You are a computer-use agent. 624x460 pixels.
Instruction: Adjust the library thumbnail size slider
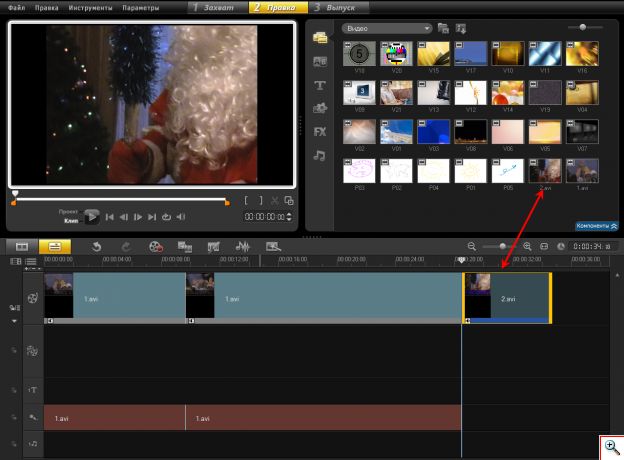tap(583, 27)
